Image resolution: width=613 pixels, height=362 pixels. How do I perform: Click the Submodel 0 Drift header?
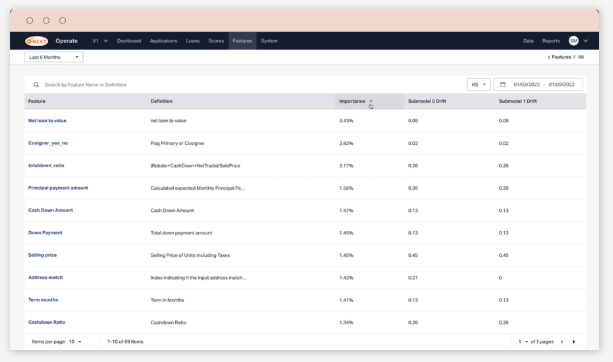coord(427,101)
